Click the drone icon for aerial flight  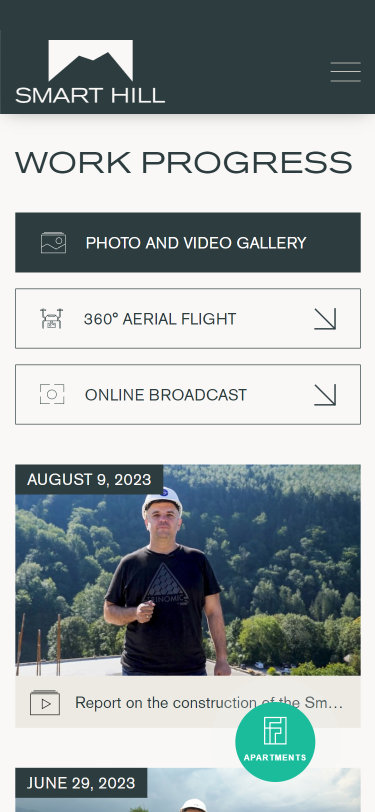tap(51, 318)
